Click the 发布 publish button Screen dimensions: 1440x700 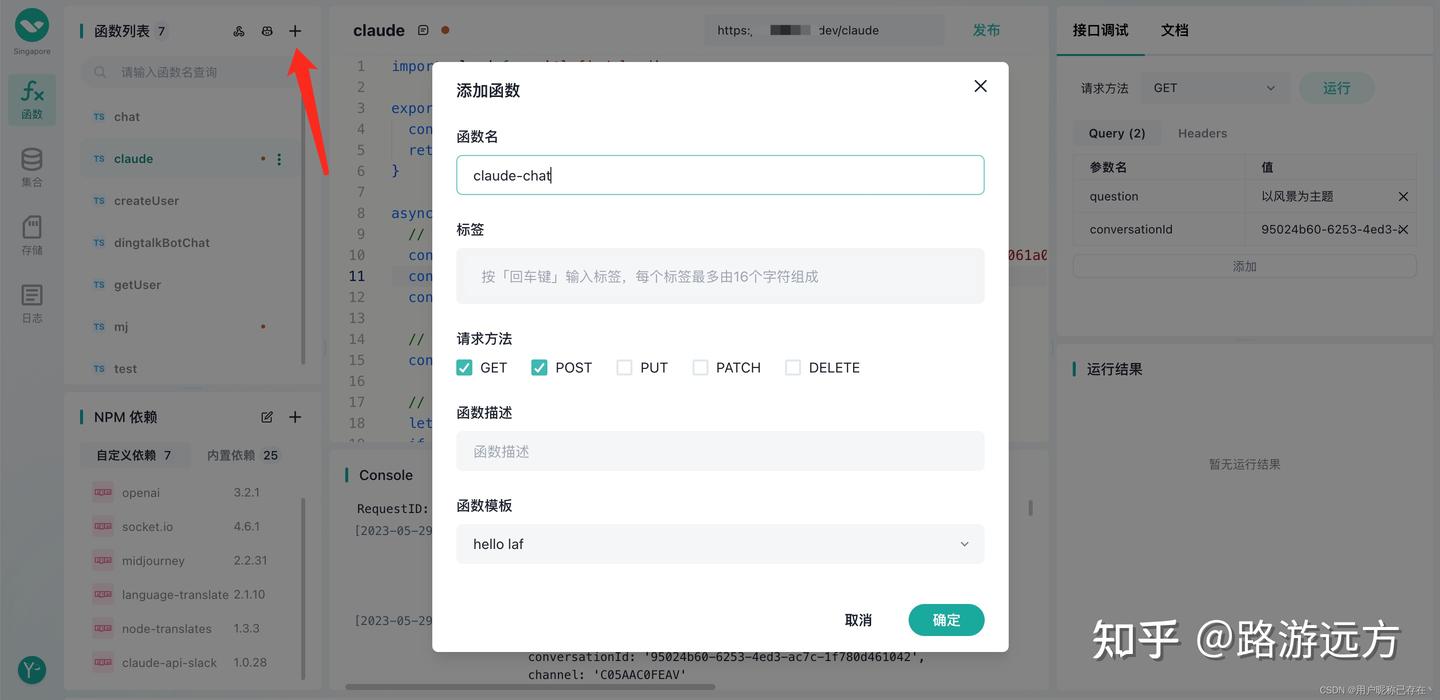986,30
